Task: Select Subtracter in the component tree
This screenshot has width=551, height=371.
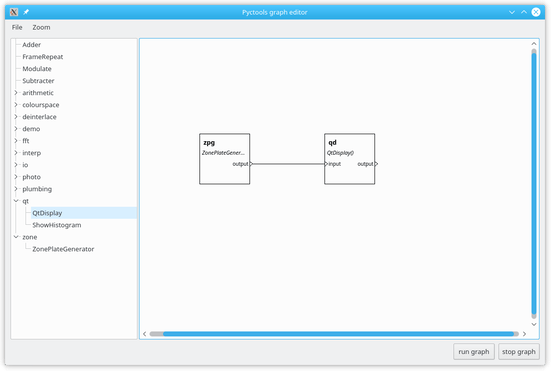Action: click(38, 81)
